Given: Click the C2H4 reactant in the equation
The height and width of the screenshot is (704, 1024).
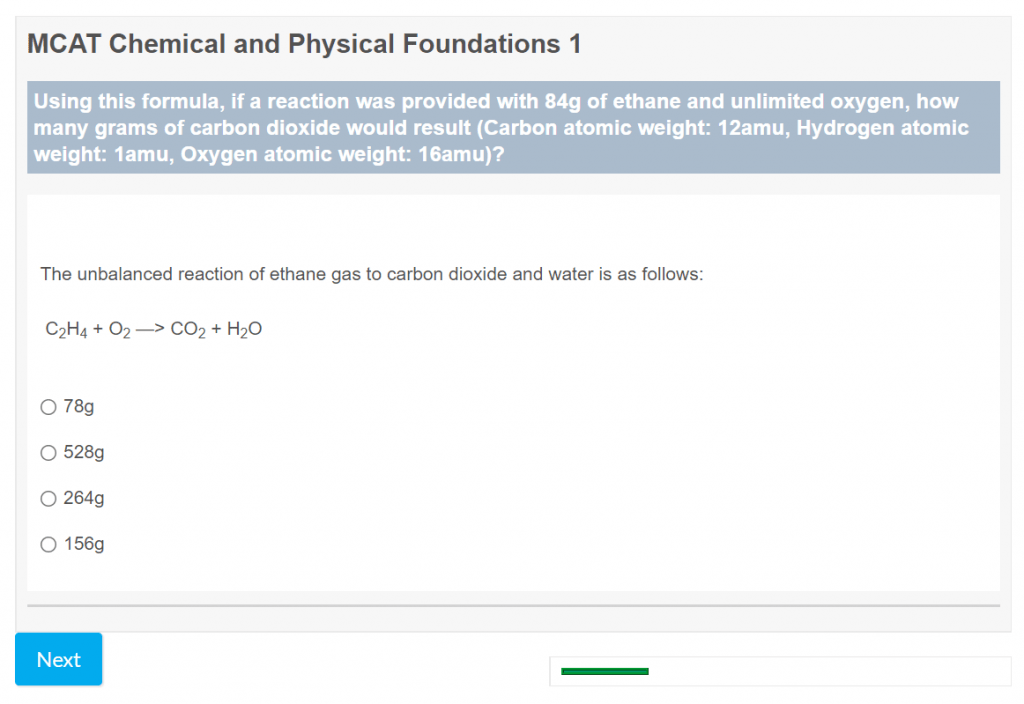Looking at the screenshot, I should click(66, 330).
